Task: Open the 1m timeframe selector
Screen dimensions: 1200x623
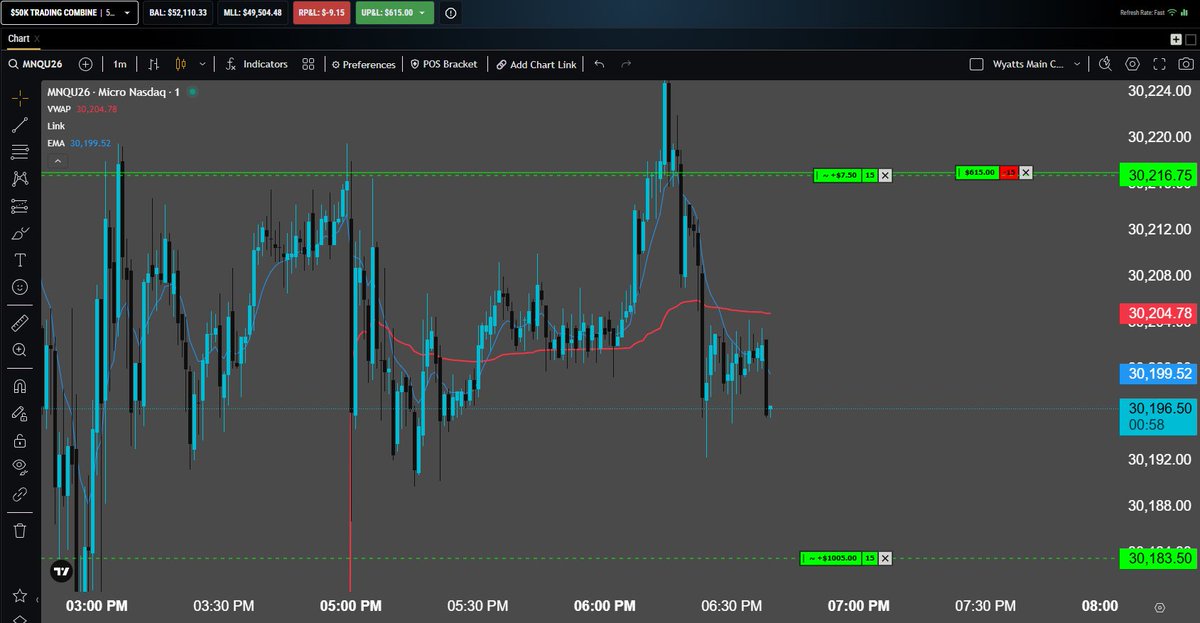Action: [120, 64]
